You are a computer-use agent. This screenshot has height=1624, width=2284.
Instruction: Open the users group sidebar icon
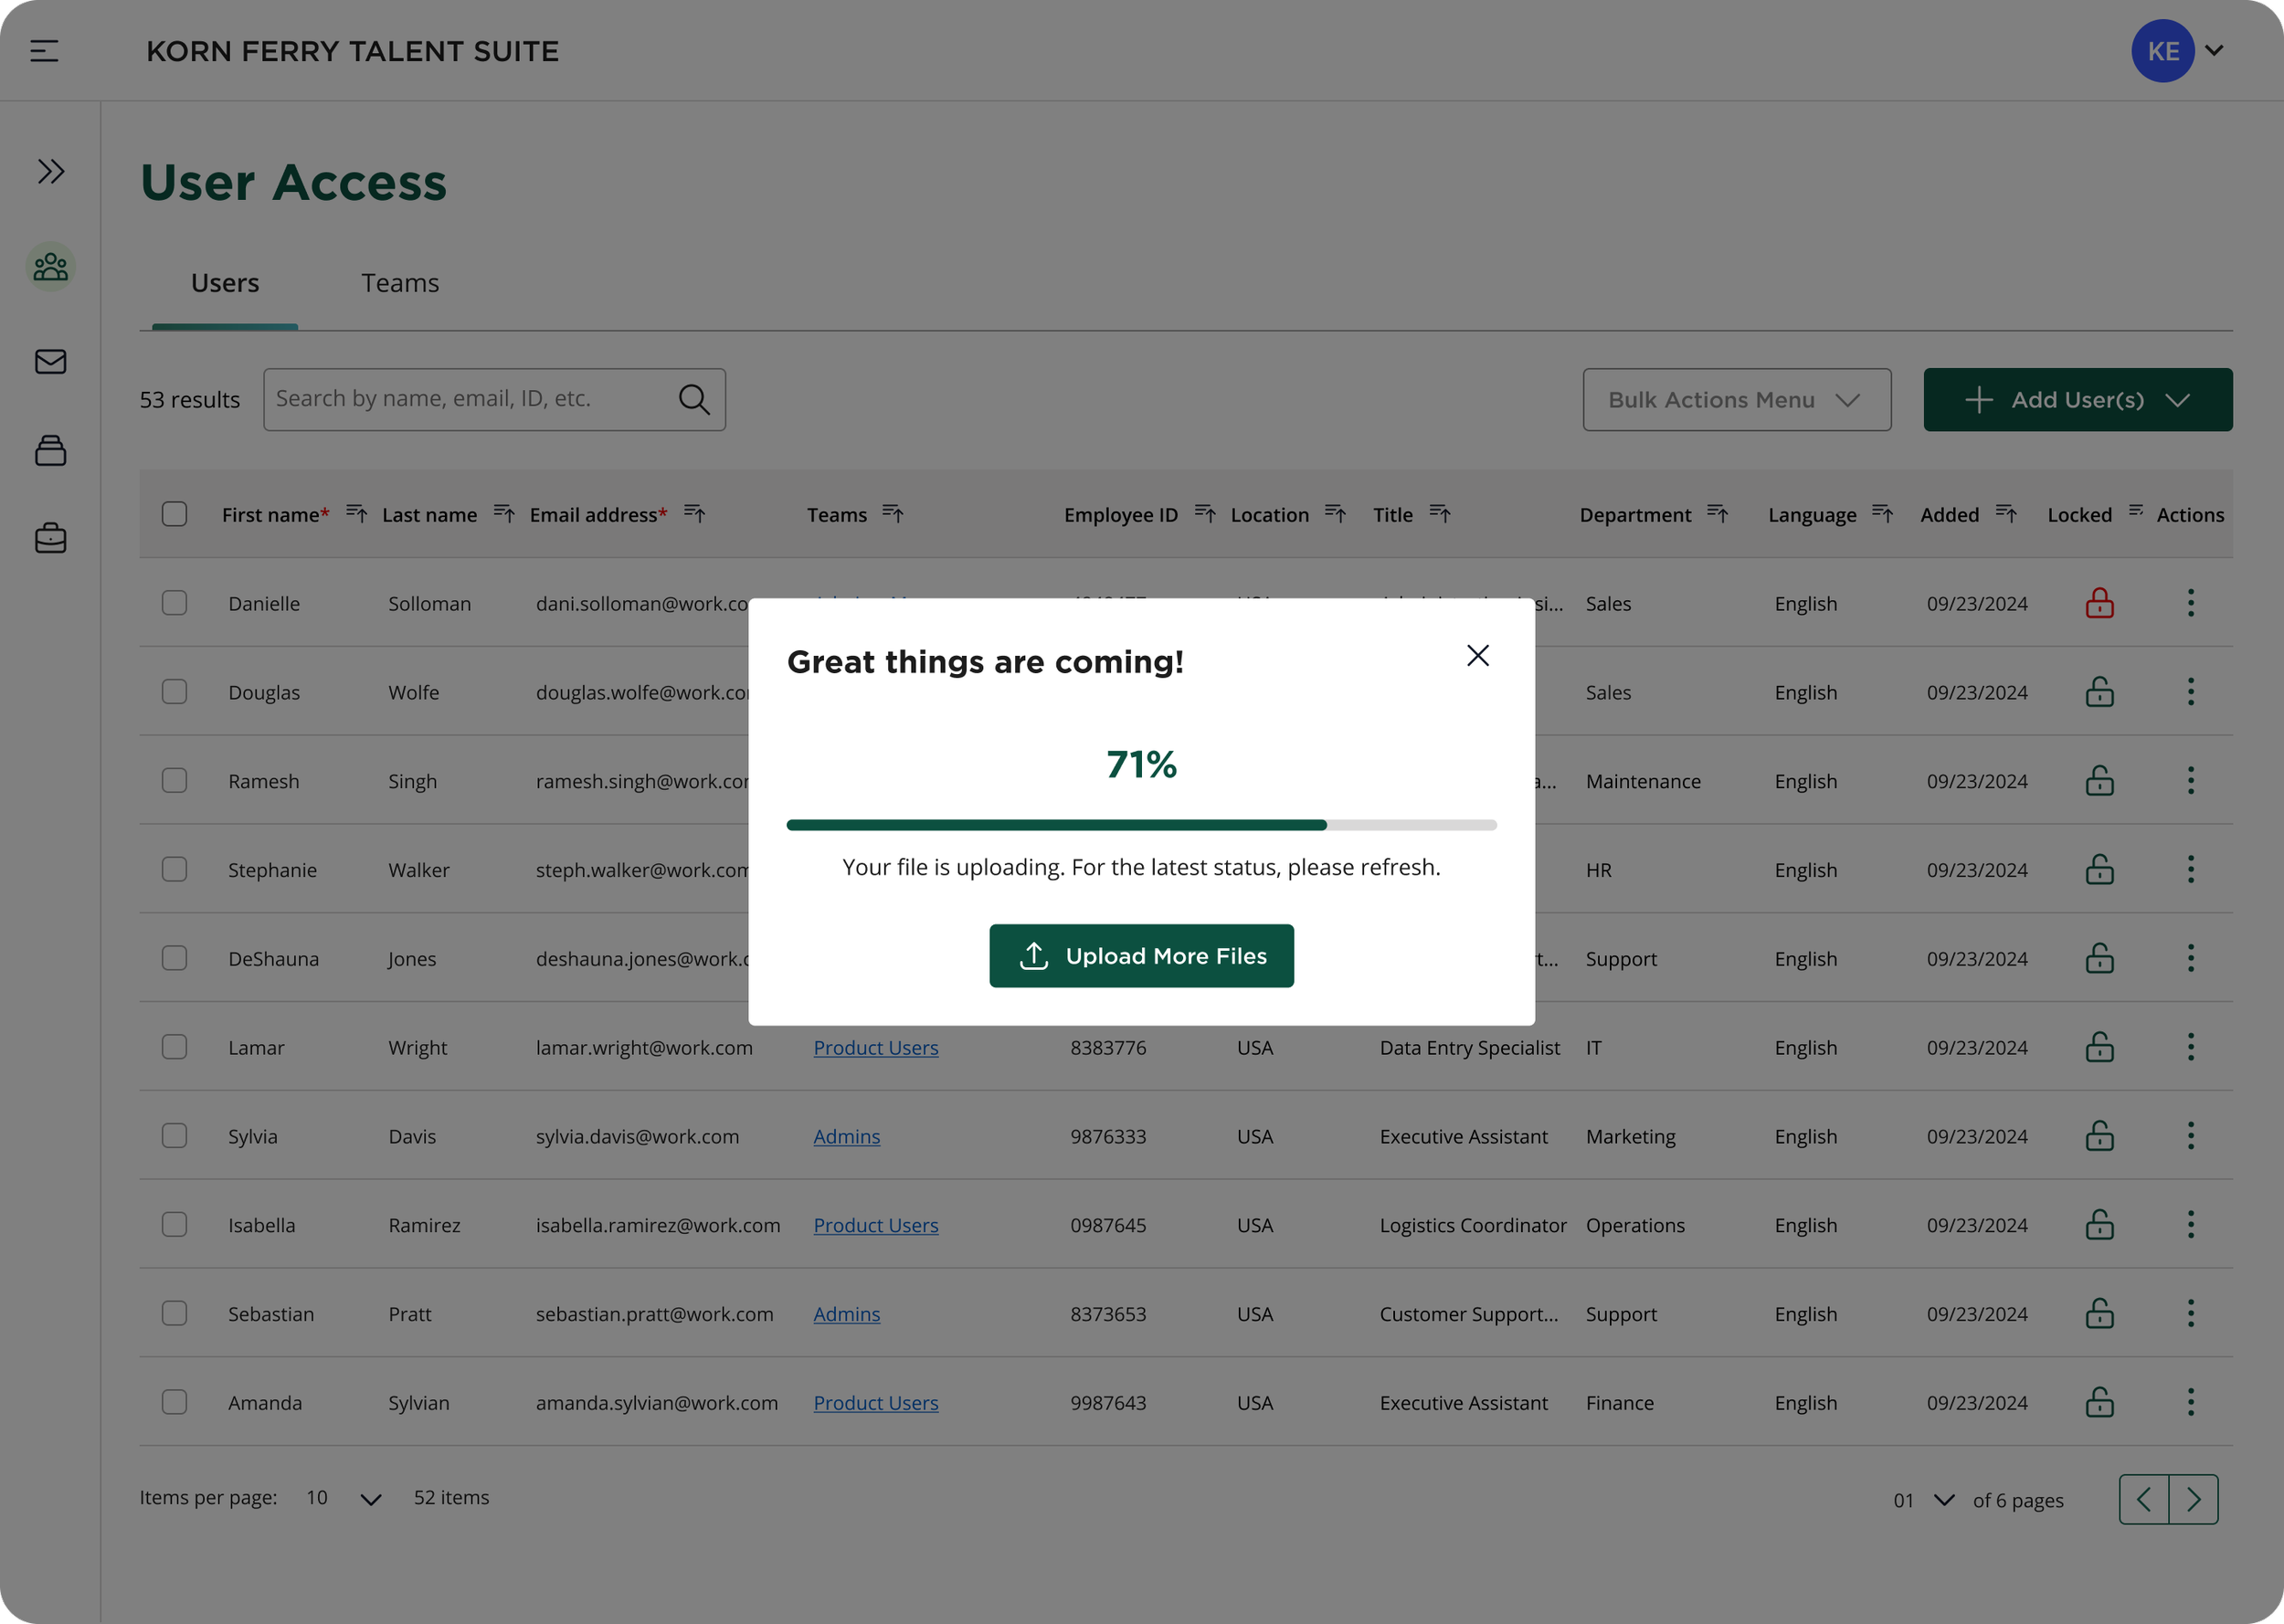coord(51,267)
